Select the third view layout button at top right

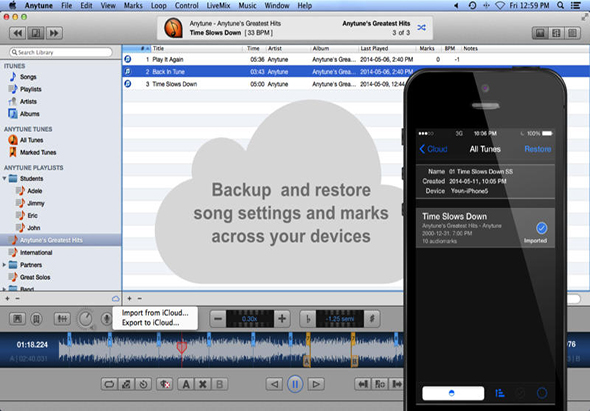(x=572, y=33)
